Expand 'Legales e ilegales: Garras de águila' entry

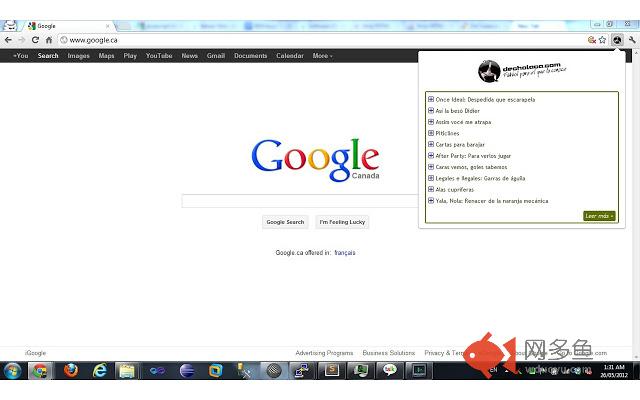point(431,178)
